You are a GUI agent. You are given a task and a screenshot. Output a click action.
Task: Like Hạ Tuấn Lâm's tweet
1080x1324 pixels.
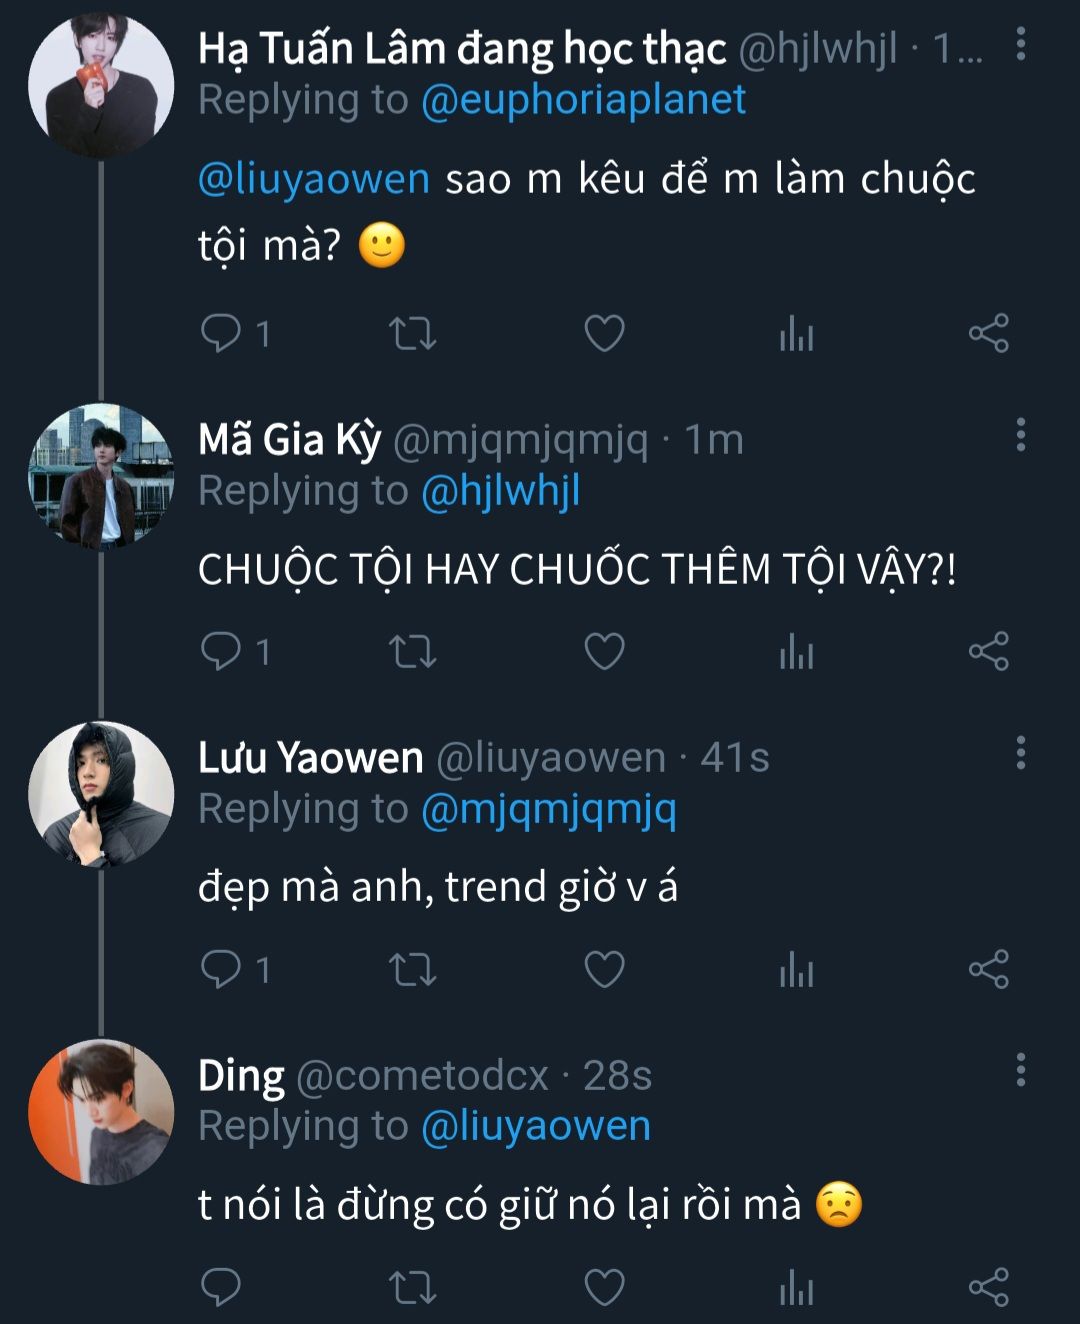604,333
